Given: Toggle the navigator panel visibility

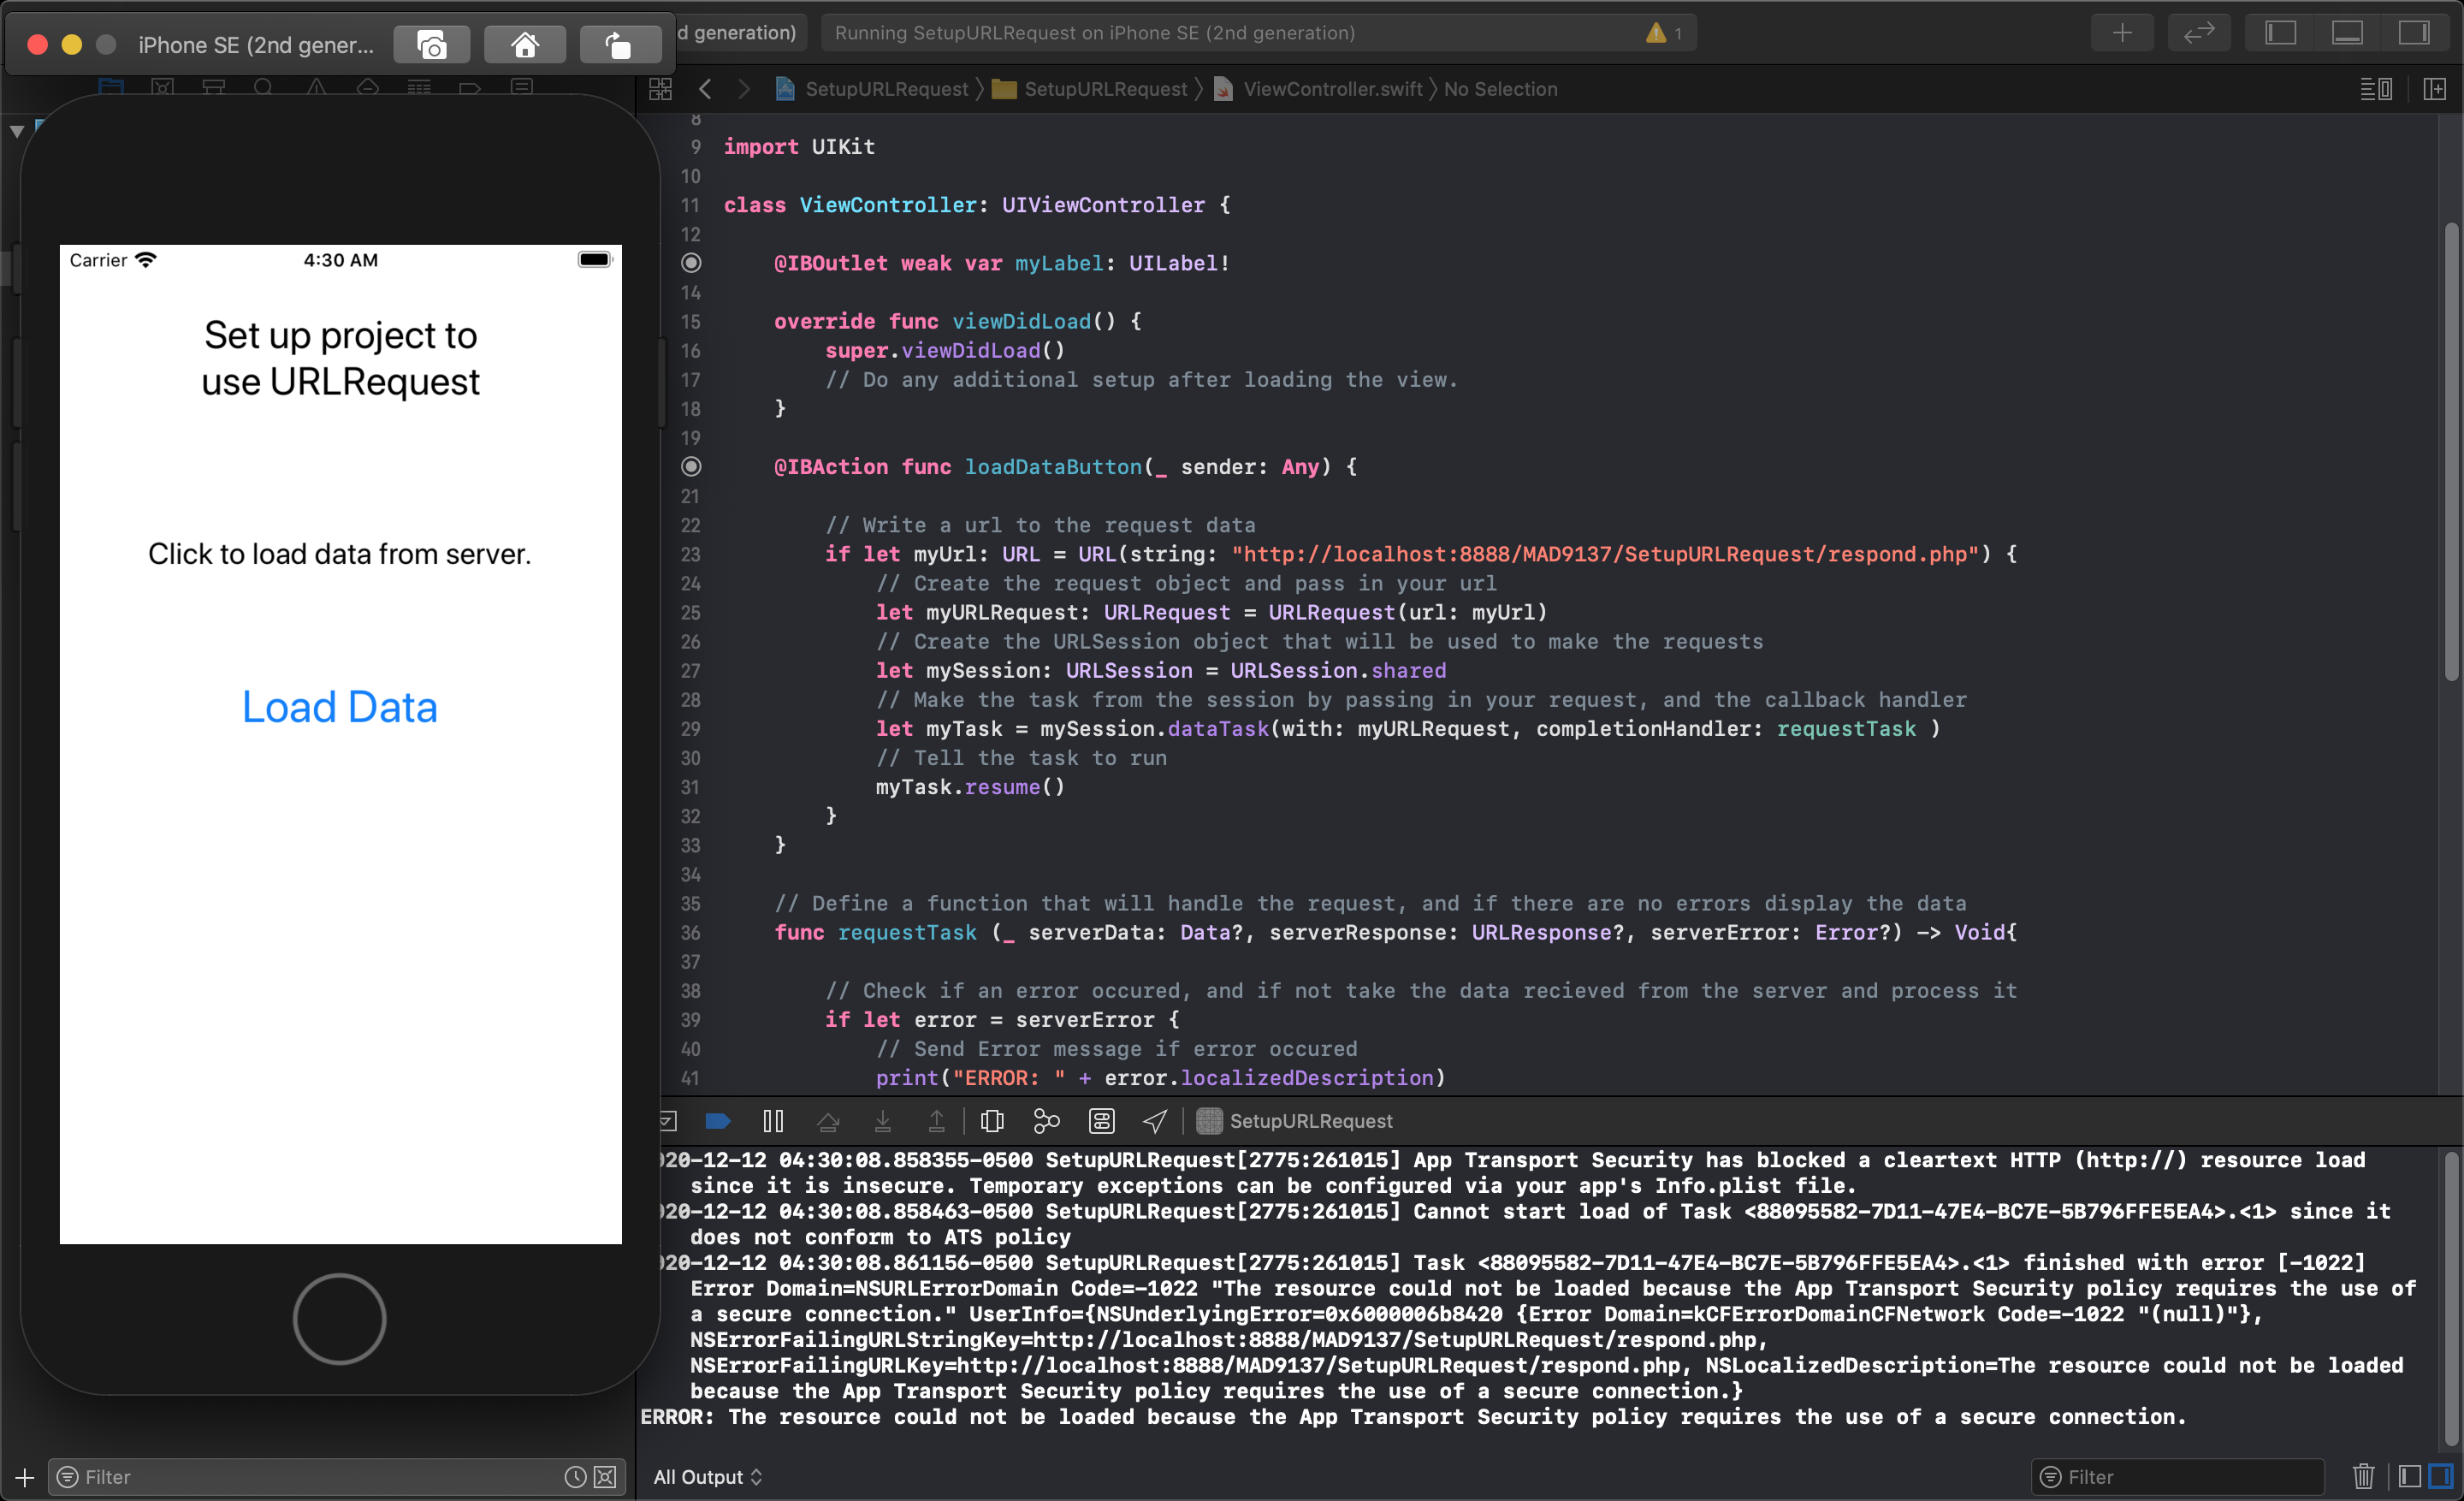Looking at the screenshot, I should point(2280,33).
